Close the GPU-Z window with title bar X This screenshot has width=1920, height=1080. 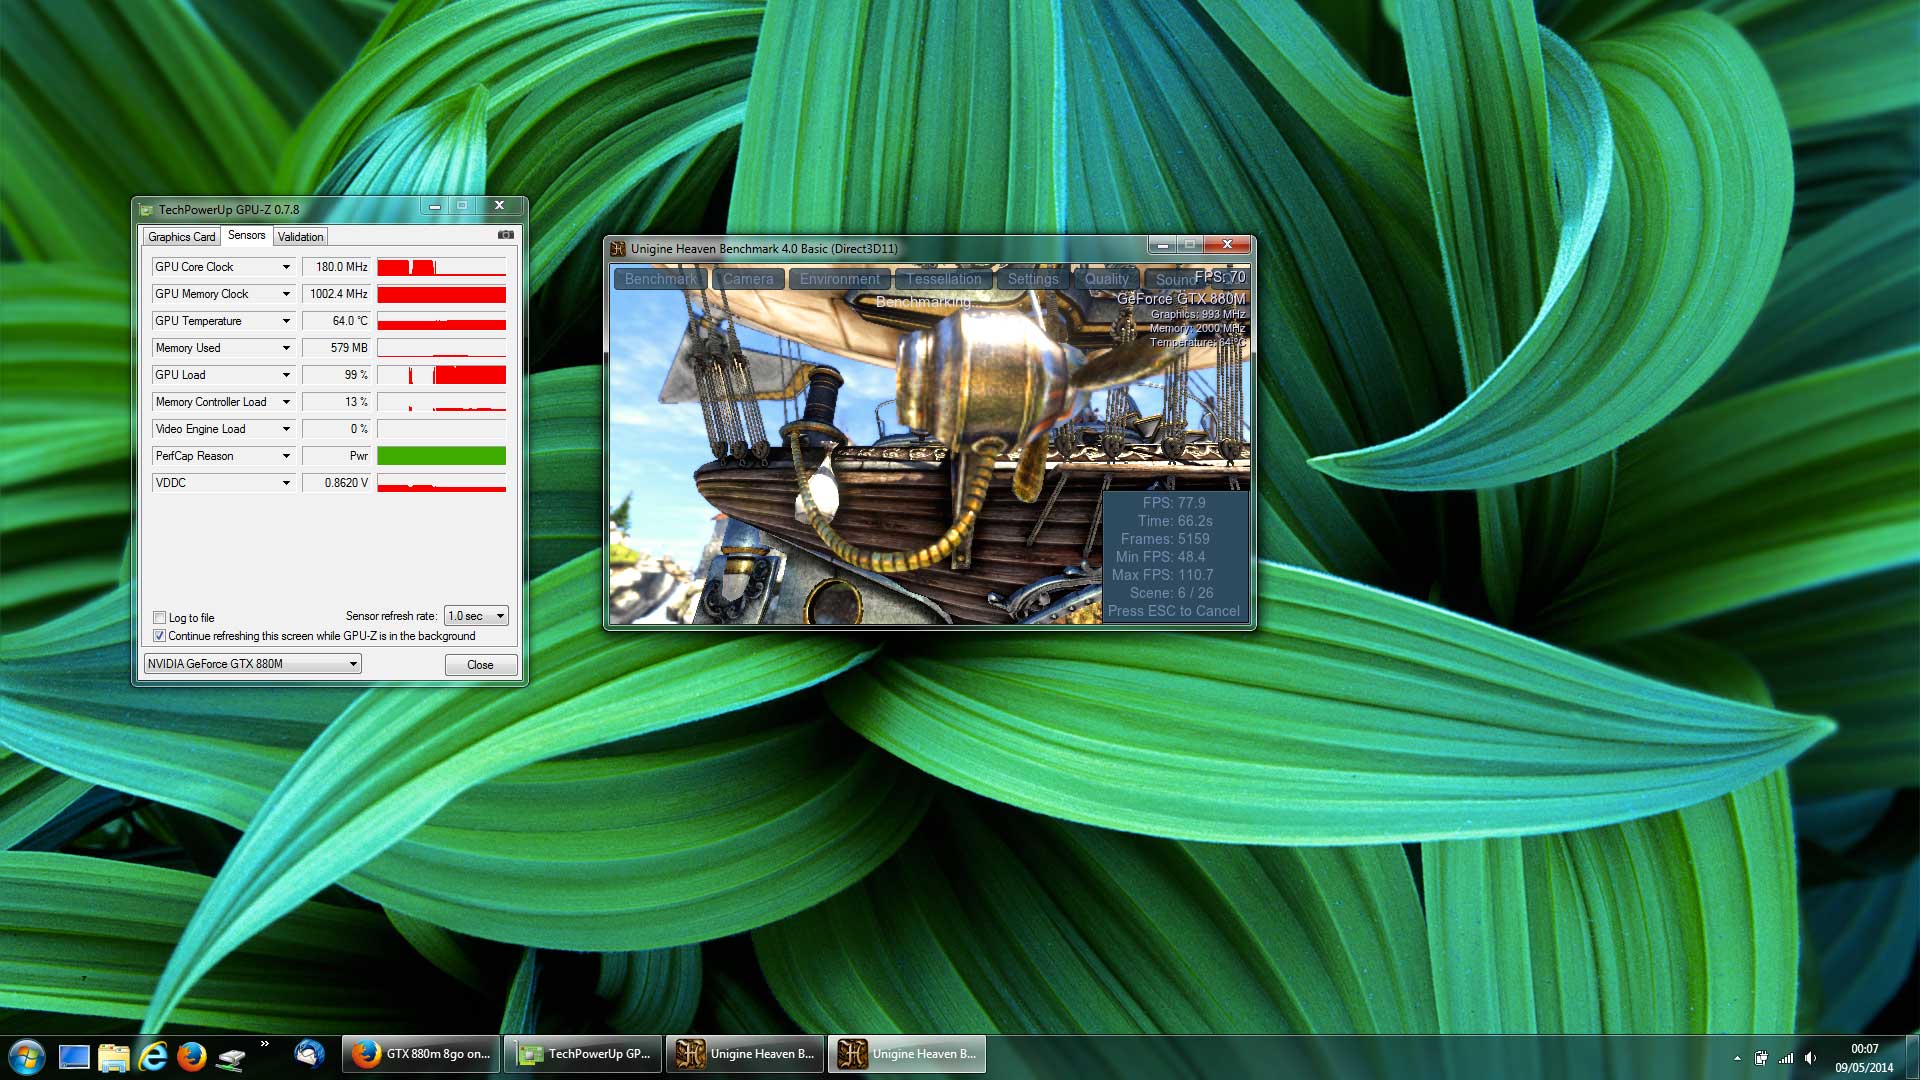499,206
